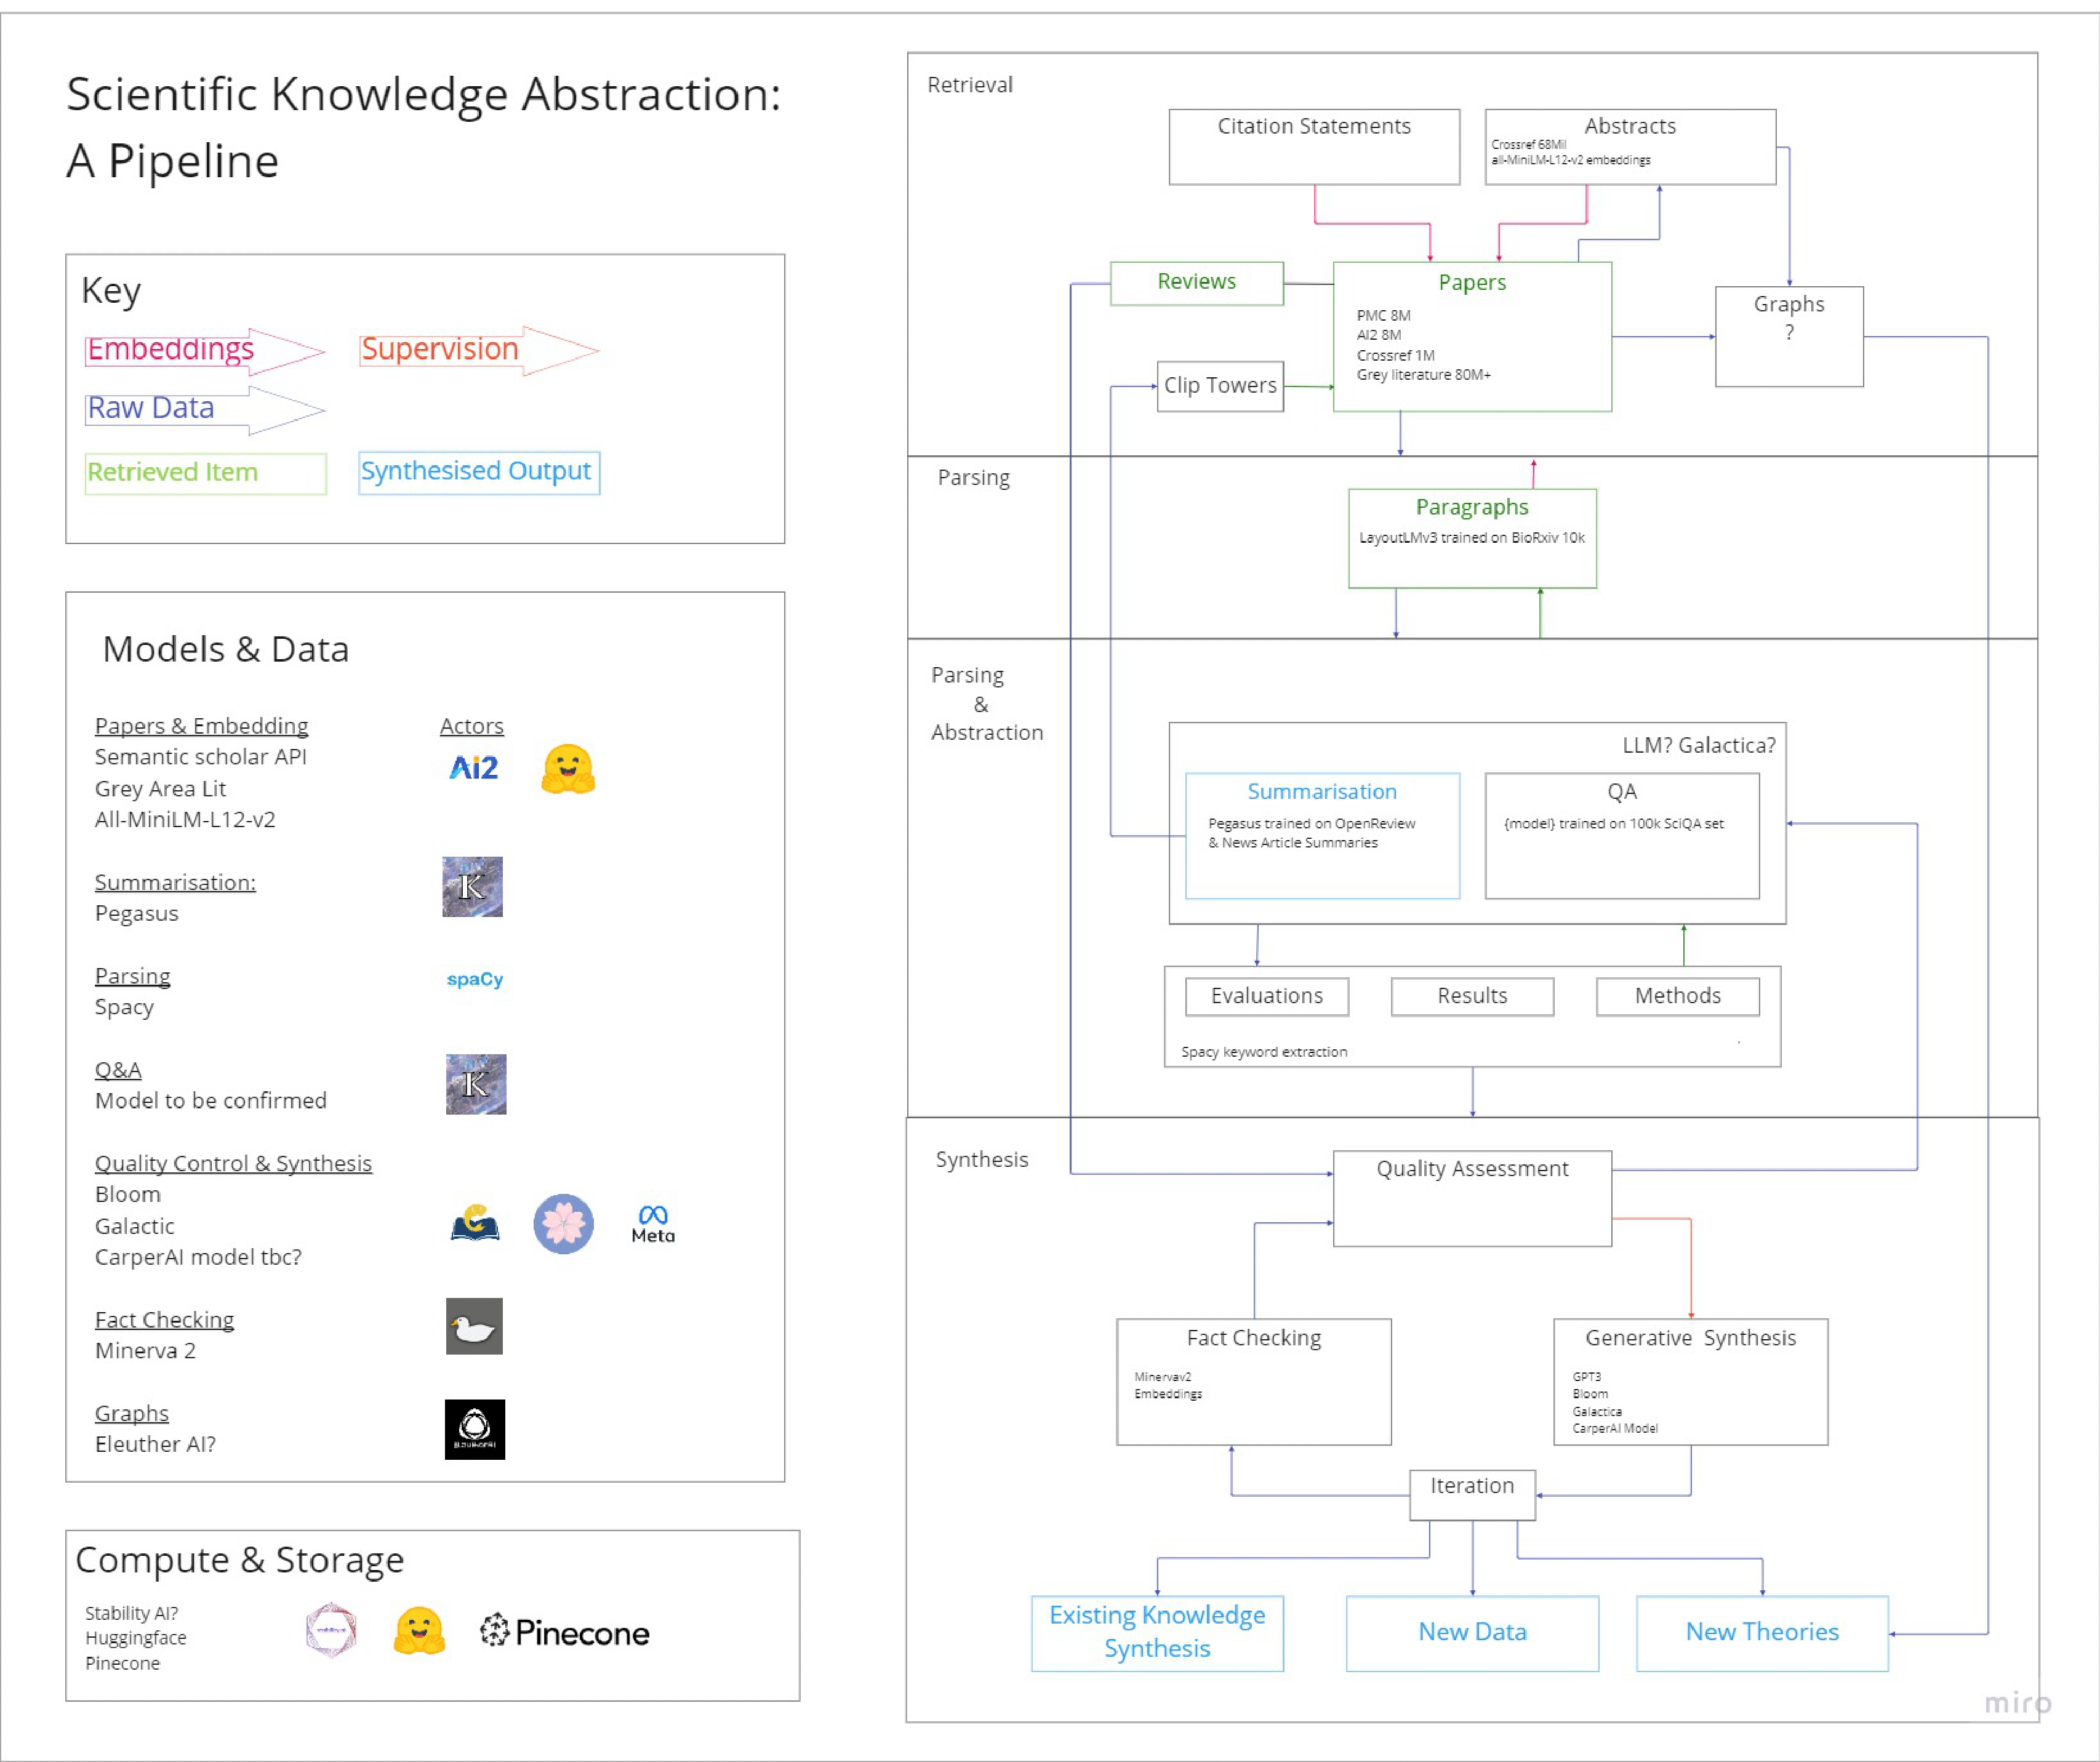Select the spaCy logo beside Parsing
Screen dimensions: 2100x1762
click(475, 979)
